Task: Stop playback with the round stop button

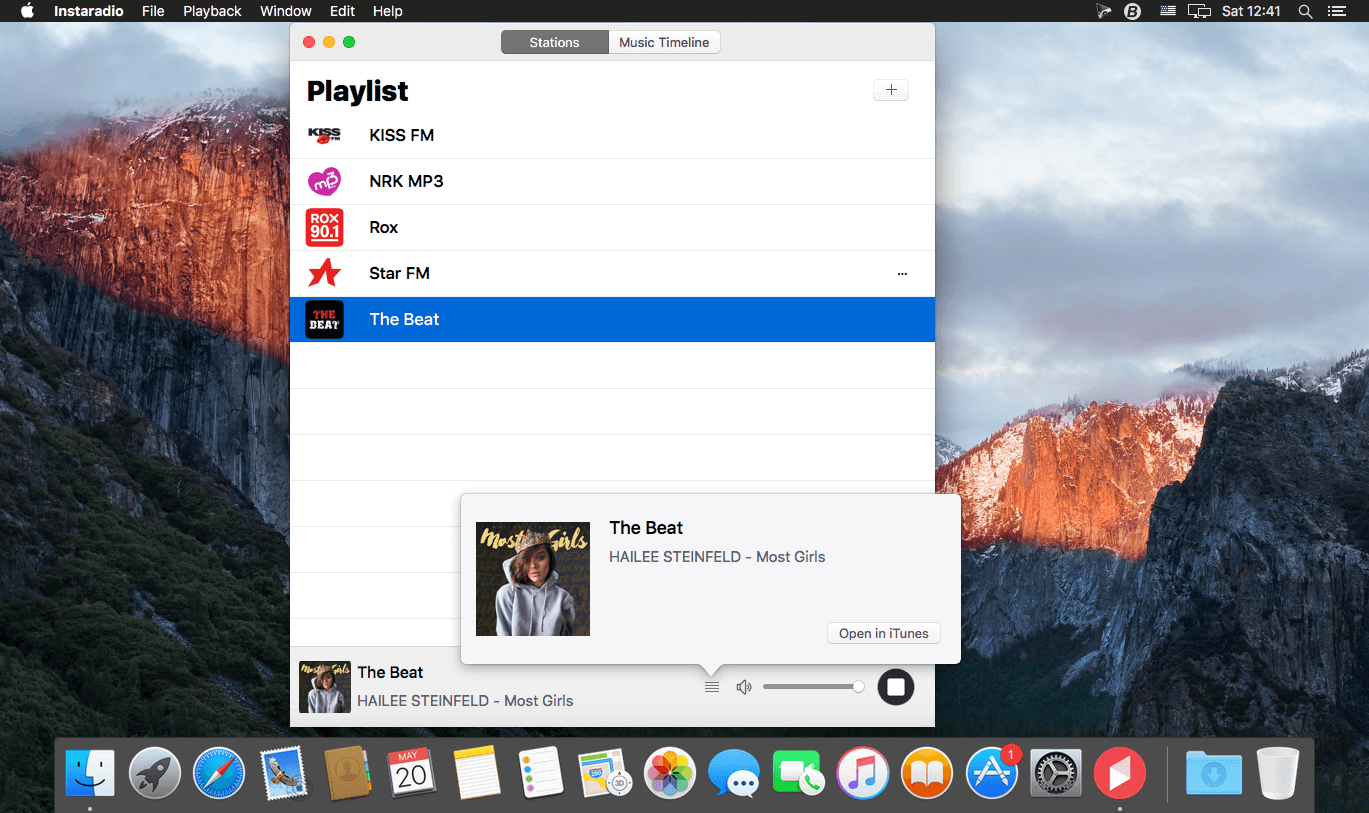Action: coord(896,687)
